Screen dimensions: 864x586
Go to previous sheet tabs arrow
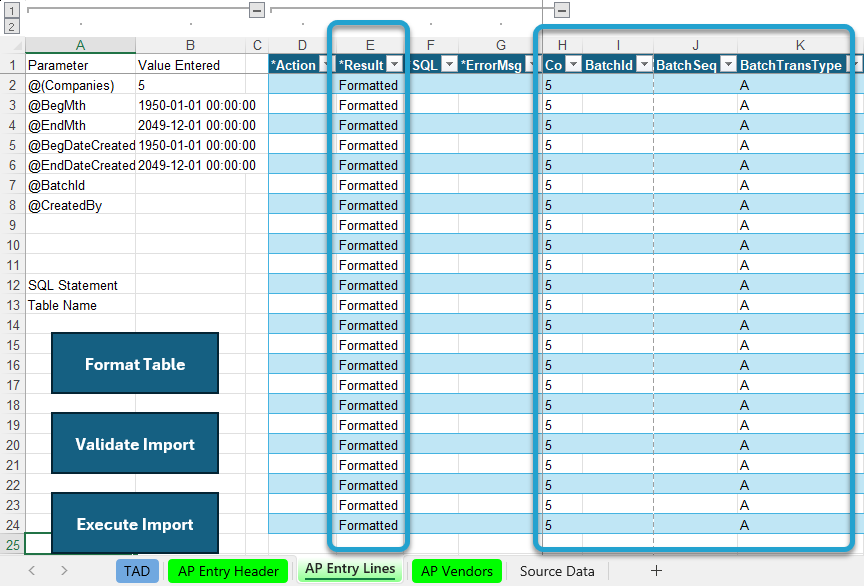(x=32, y=571)
